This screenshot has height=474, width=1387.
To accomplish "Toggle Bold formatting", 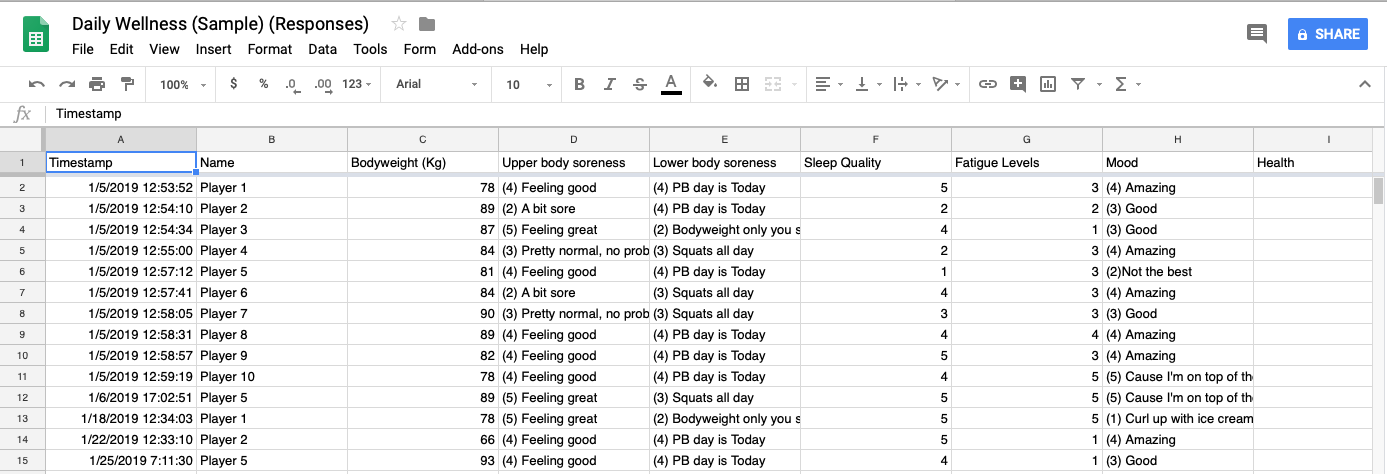I will click(x=579, y=85).
